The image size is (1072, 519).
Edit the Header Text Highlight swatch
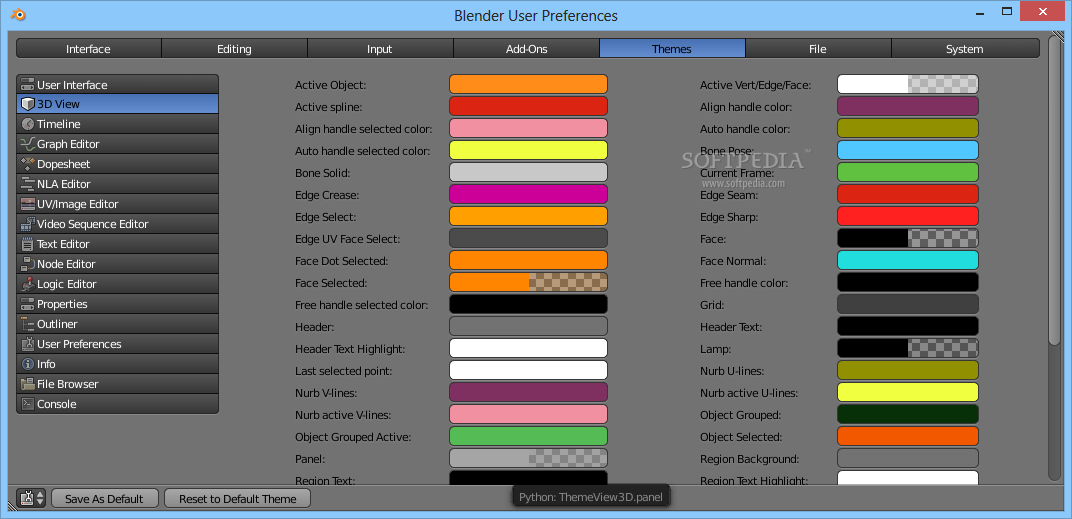click(x=528, y=348)
